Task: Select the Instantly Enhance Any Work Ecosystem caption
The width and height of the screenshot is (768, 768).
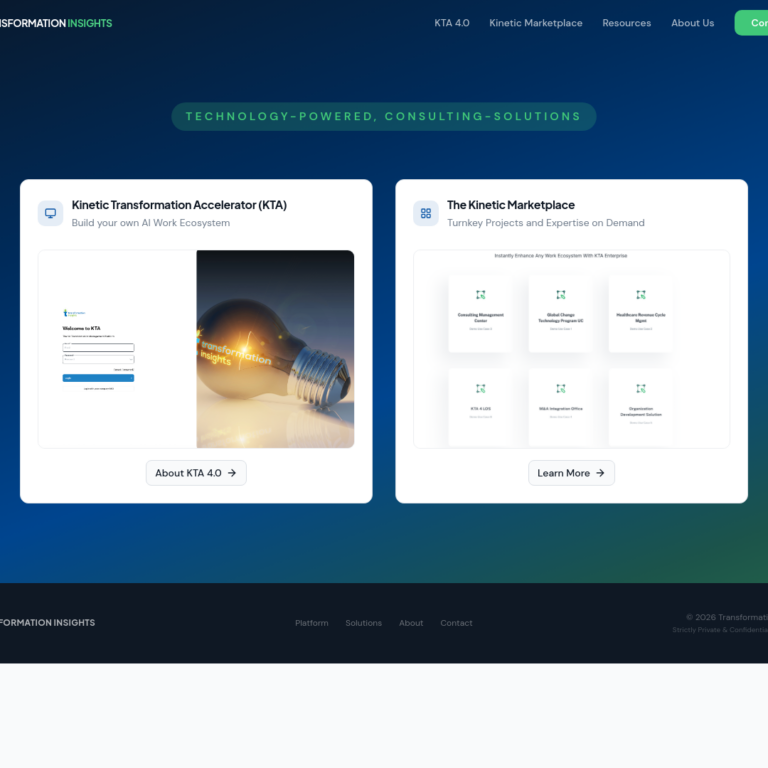Action: [561, 256]
